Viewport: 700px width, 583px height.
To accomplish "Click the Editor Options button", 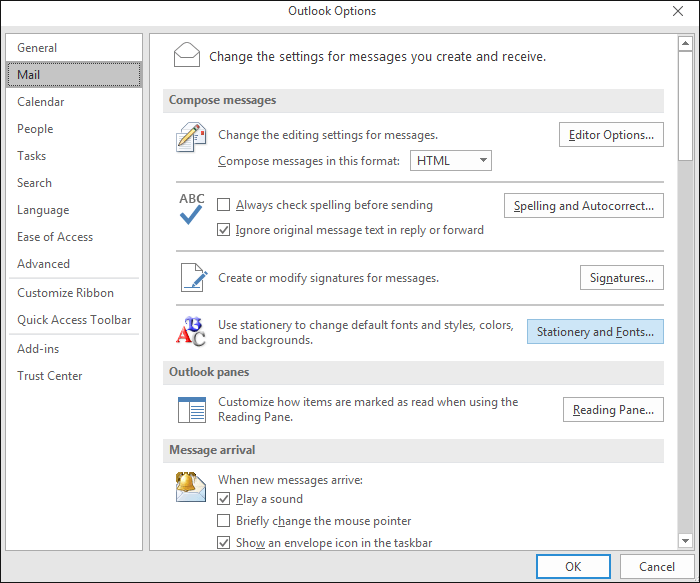I will coord(611,135).
